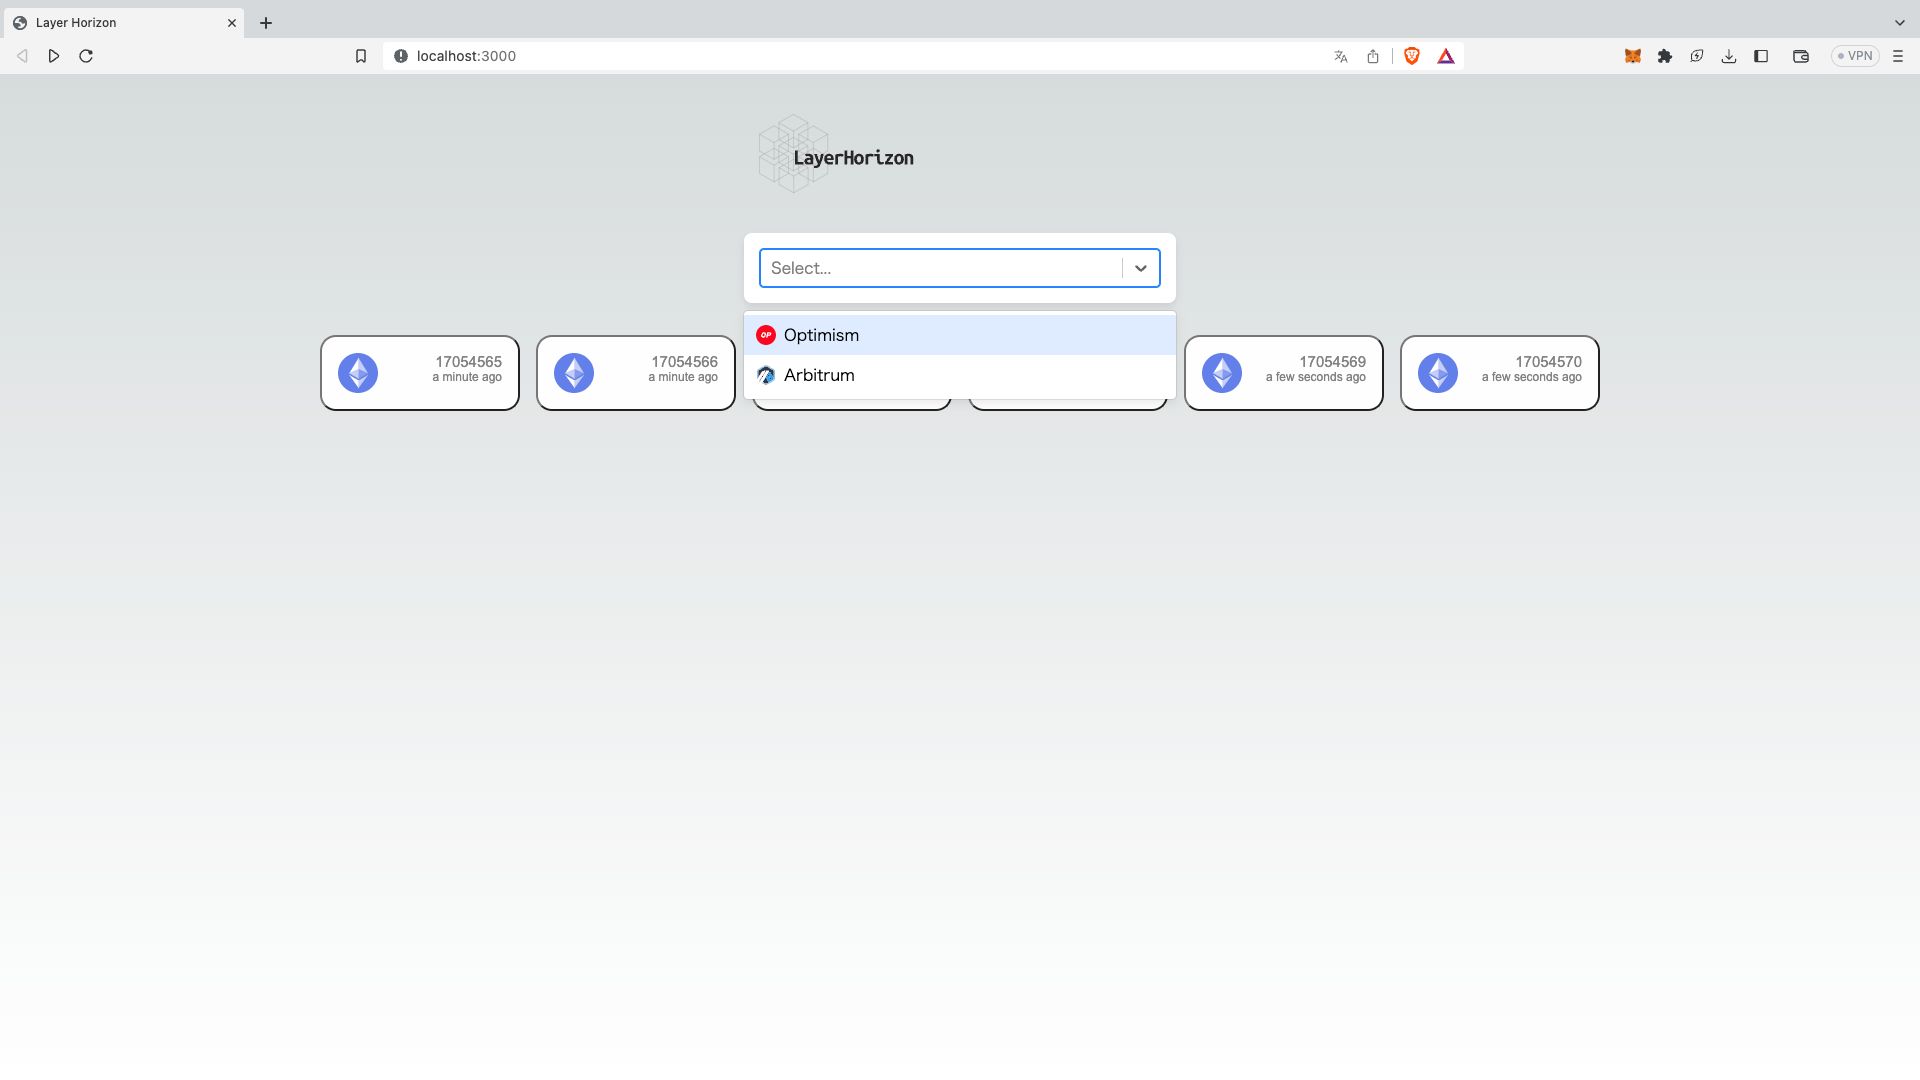This screenshot has height=1080, width=1920.
Task: Open block card 17054565
Action: [x=420, y=373]
